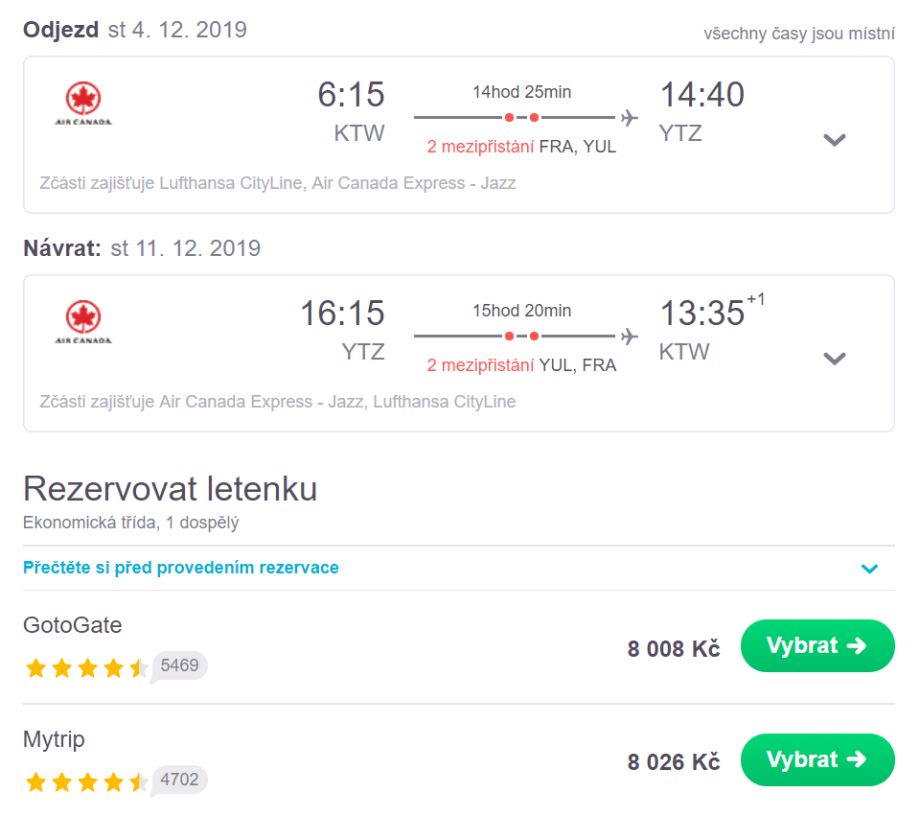
Task: Click airplane icon on departure route line
Action: point(629,118)
